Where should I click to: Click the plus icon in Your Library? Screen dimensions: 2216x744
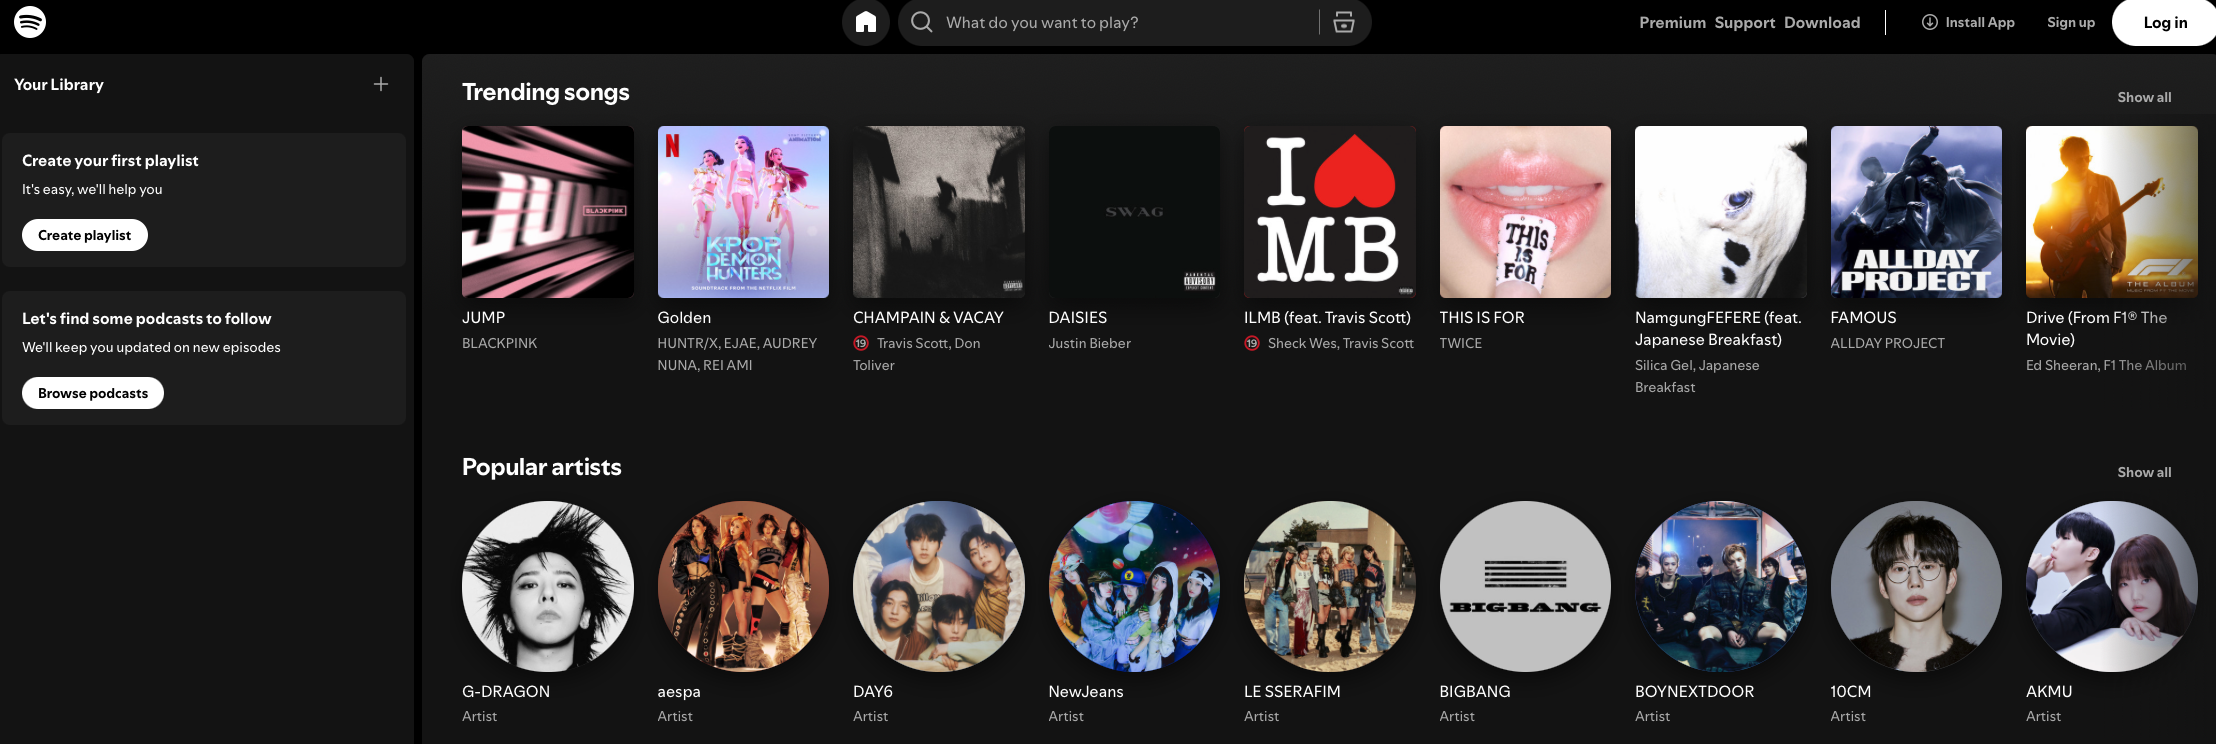(381, 84)
